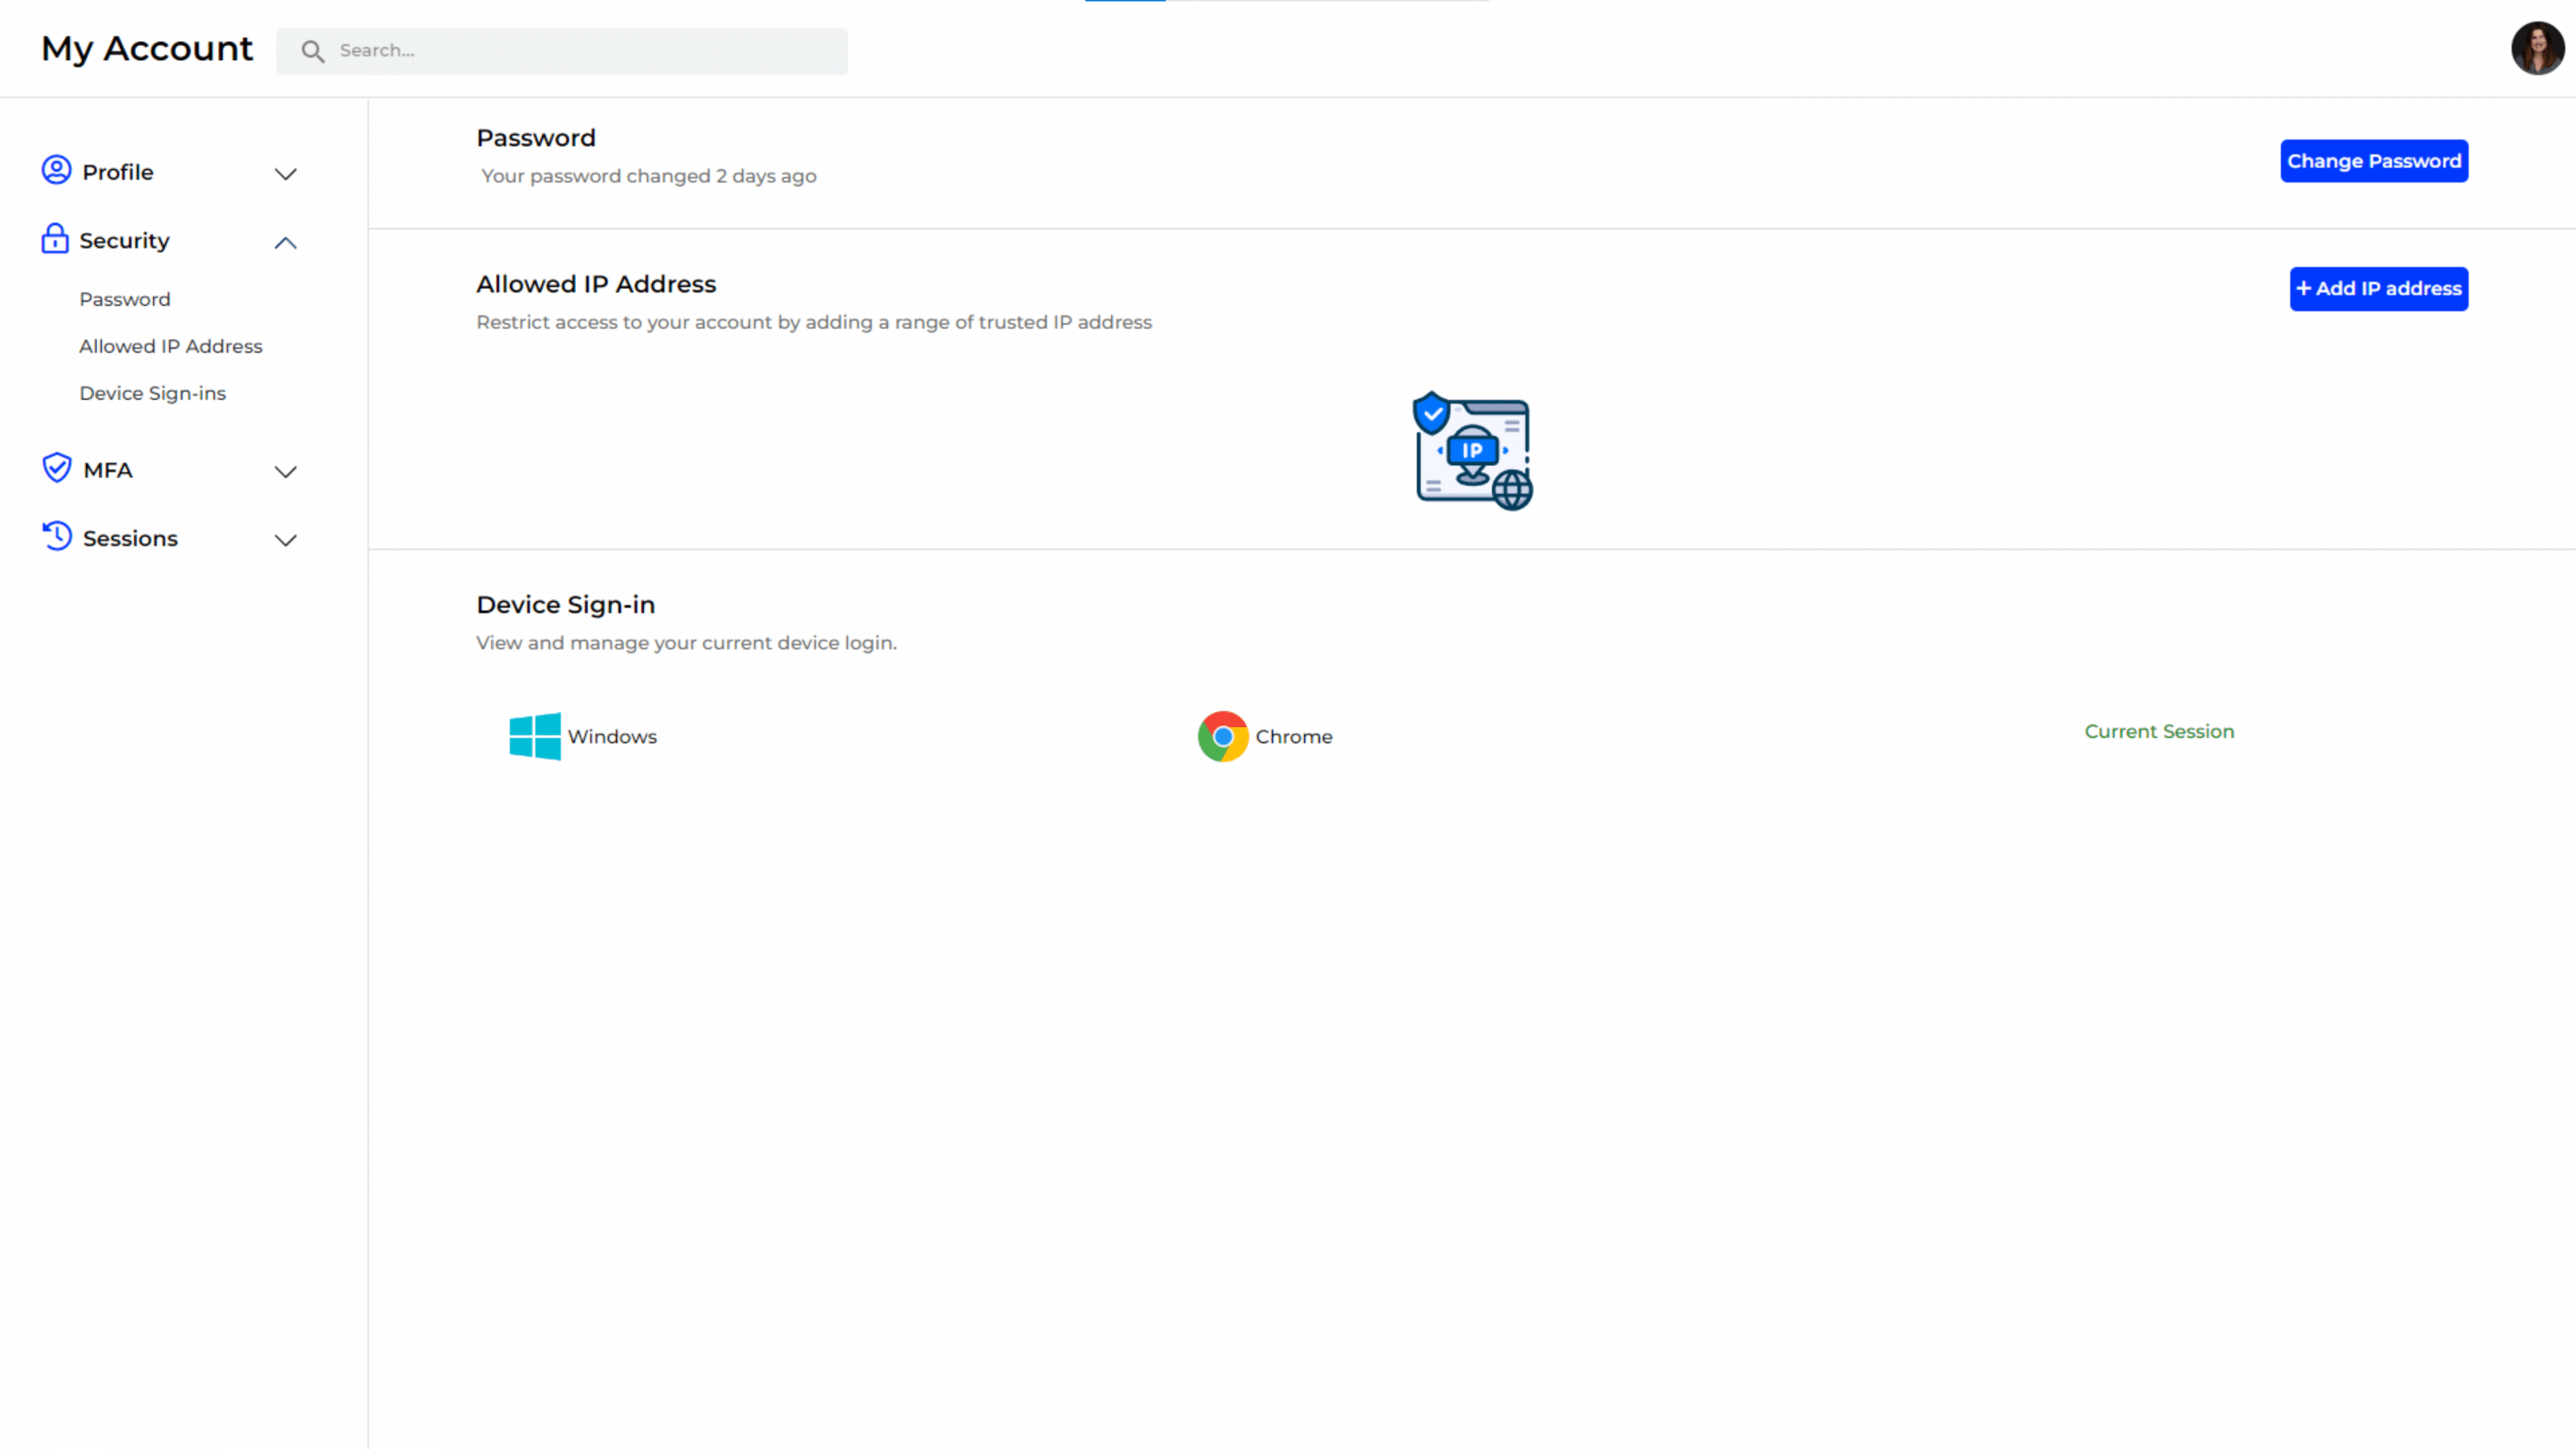Click the MFA shield icon
The width and height of the screenshot is (2576, 1449).
[57, 468]
